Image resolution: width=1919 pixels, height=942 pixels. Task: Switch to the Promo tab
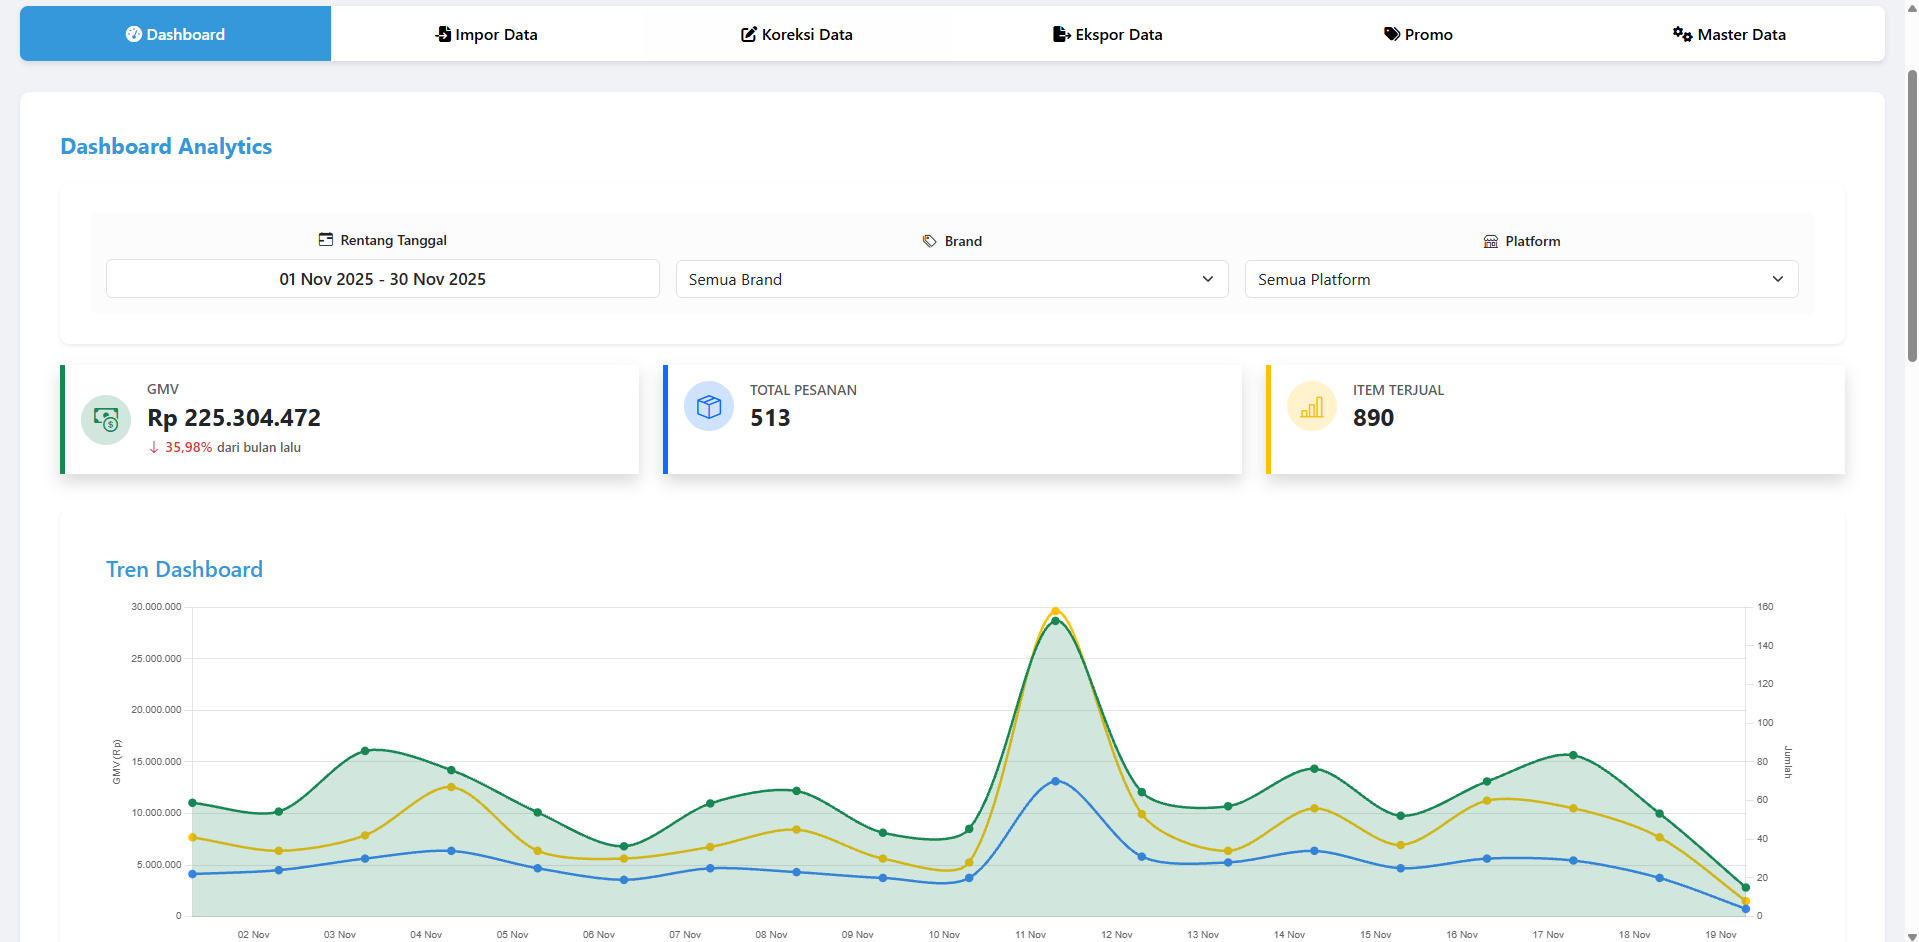1418,33
